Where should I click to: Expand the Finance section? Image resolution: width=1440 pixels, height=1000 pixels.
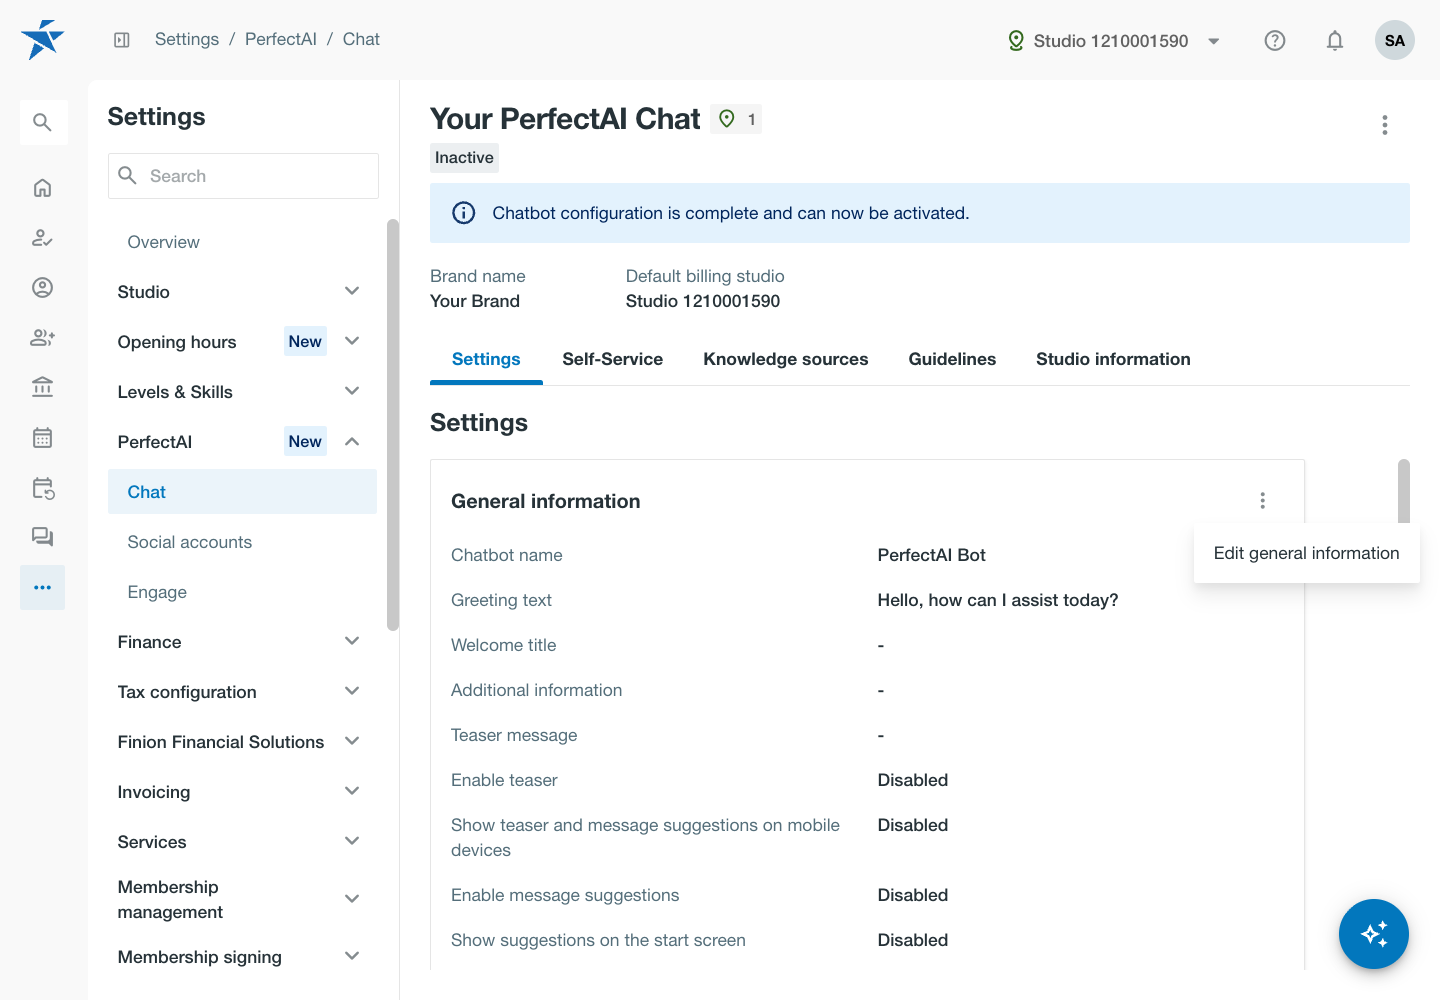pos(239,642)
